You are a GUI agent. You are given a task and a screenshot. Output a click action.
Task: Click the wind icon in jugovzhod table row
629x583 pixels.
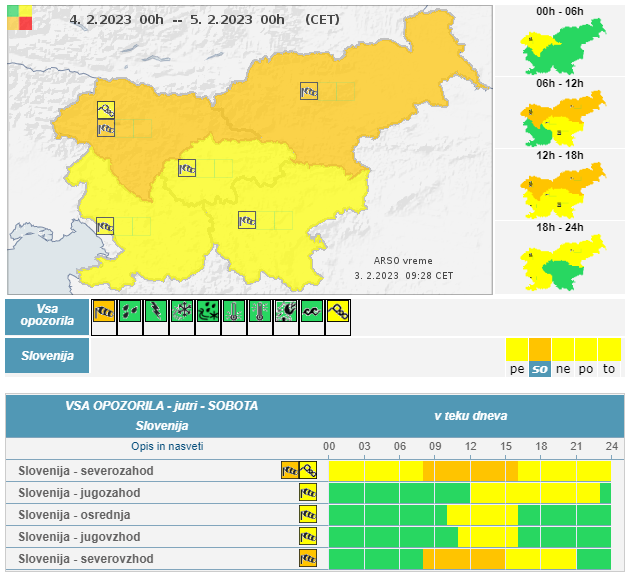tap(308, 536)
